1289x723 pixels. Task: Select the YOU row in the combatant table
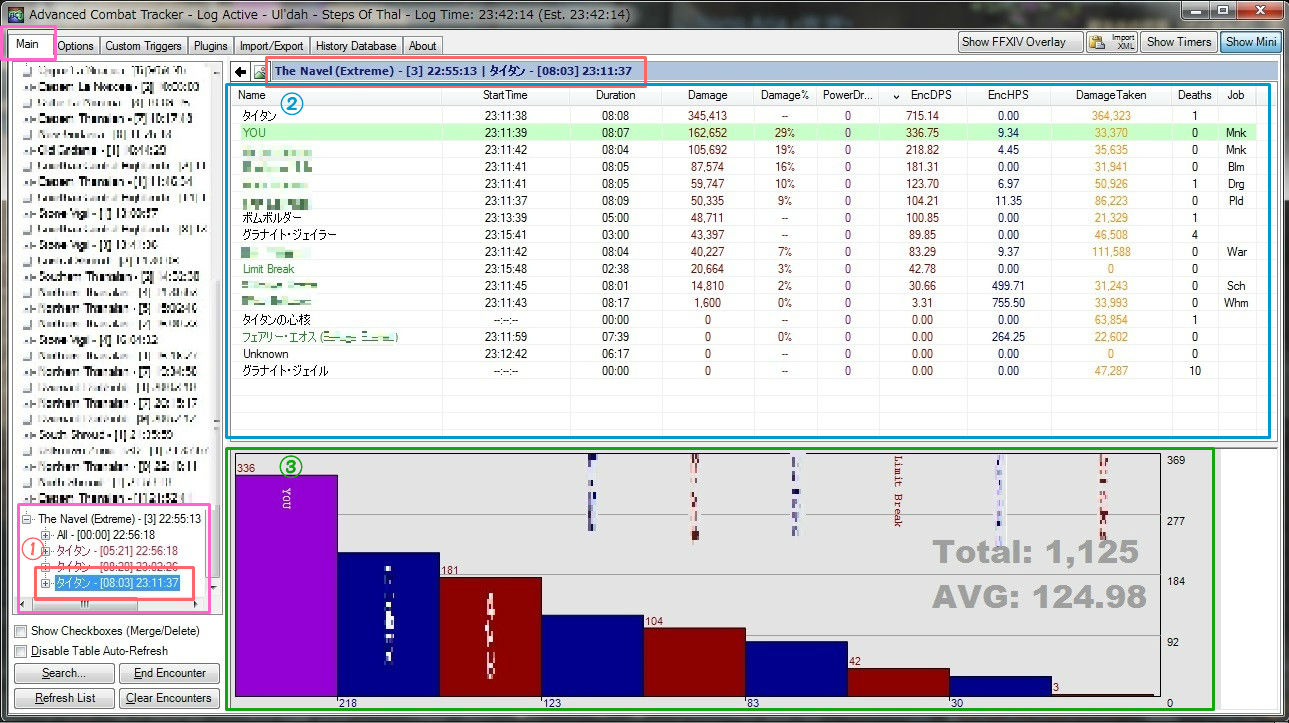pyautogui.click(x=746, y=132)
